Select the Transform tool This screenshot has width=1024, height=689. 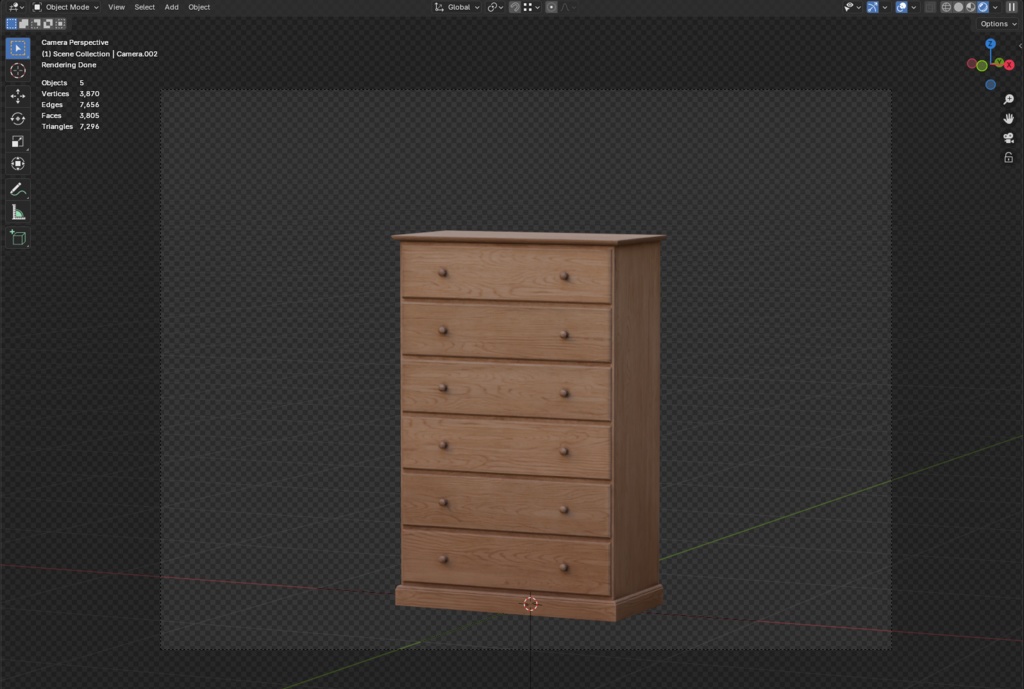[x=18, y=164]
